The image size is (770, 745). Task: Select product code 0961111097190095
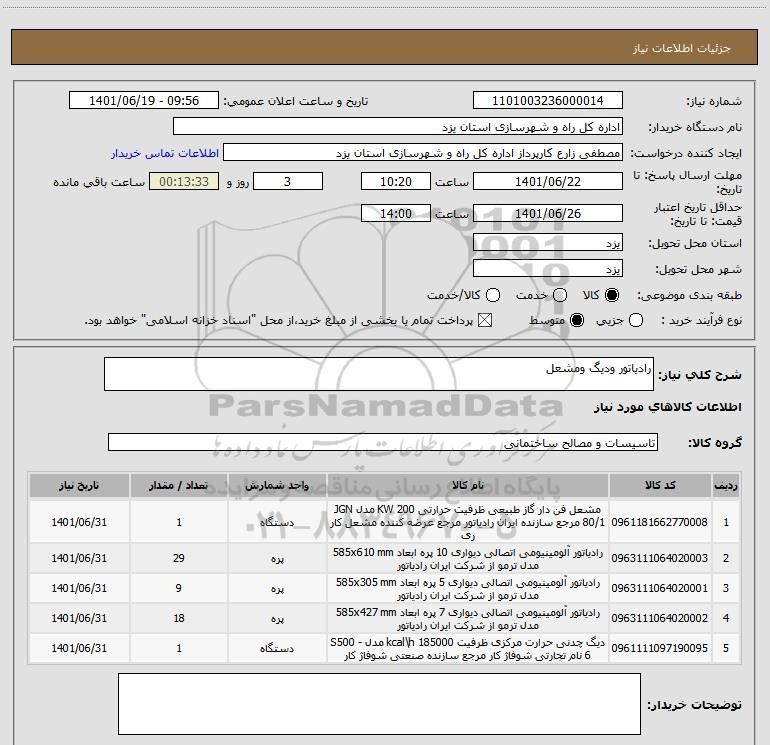pyautogui.click(x=660, y=648)
